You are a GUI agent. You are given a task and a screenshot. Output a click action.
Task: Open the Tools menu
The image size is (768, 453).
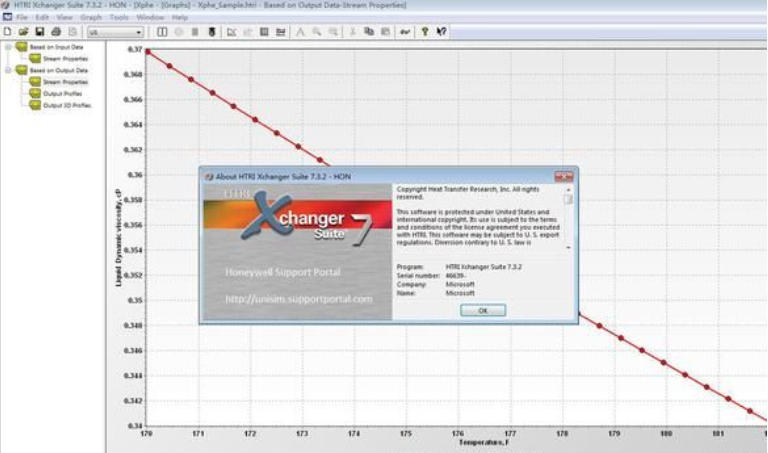pyautogui.click(x=118, y=18)
